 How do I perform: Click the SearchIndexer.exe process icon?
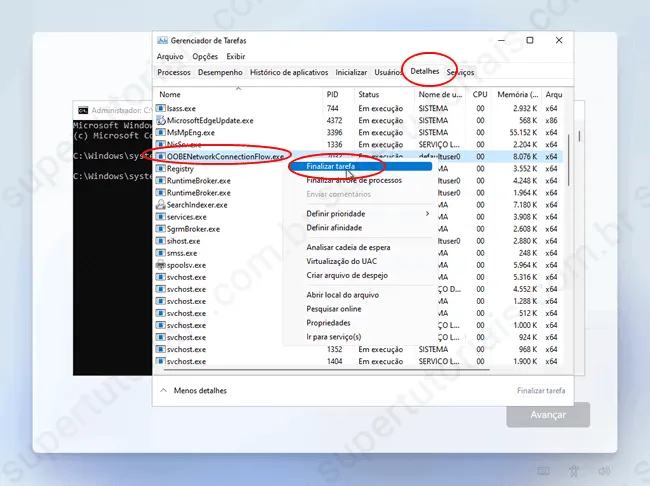[x=160, y=204]
